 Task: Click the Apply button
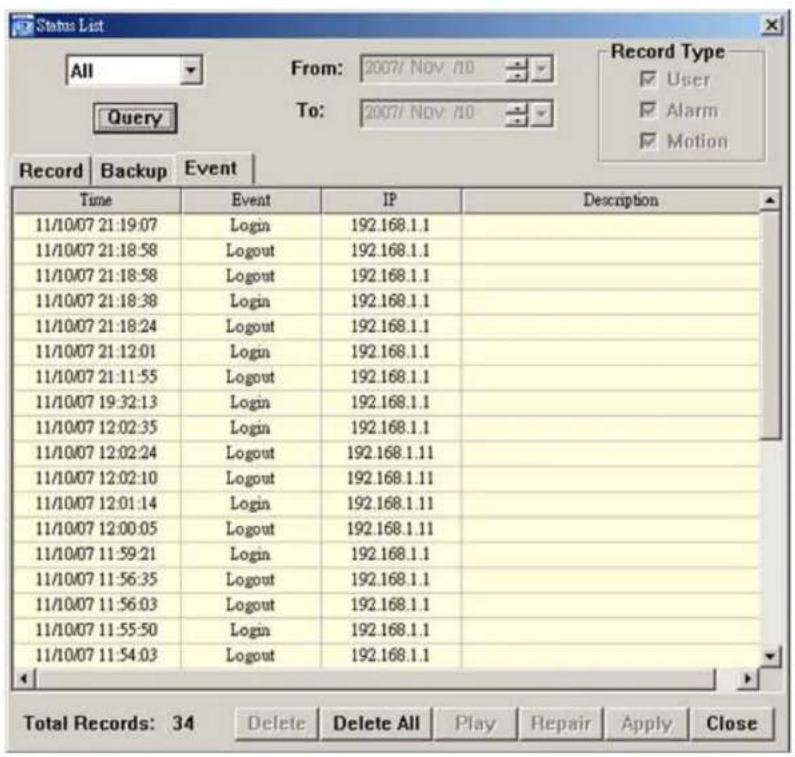(646, 724)
